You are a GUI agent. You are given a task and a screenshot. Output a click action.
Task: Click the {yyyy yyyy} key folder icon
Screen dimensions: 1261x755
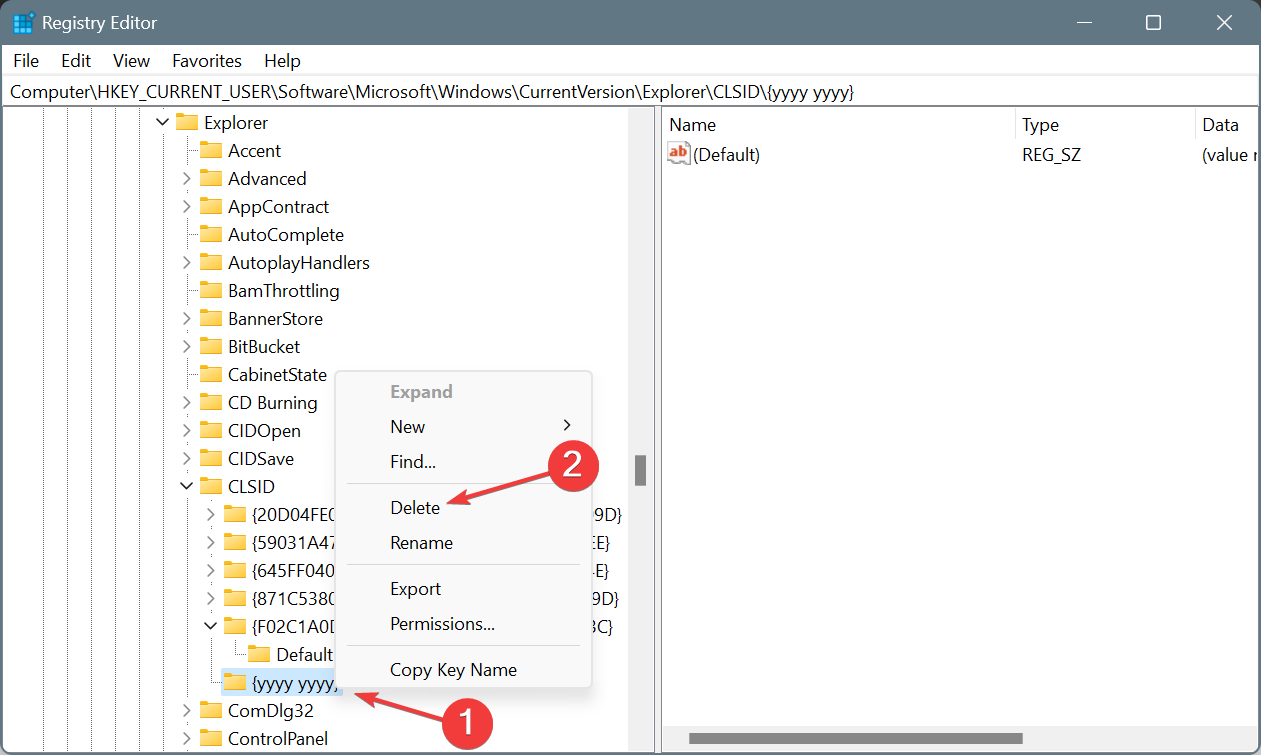pos(234,683)
